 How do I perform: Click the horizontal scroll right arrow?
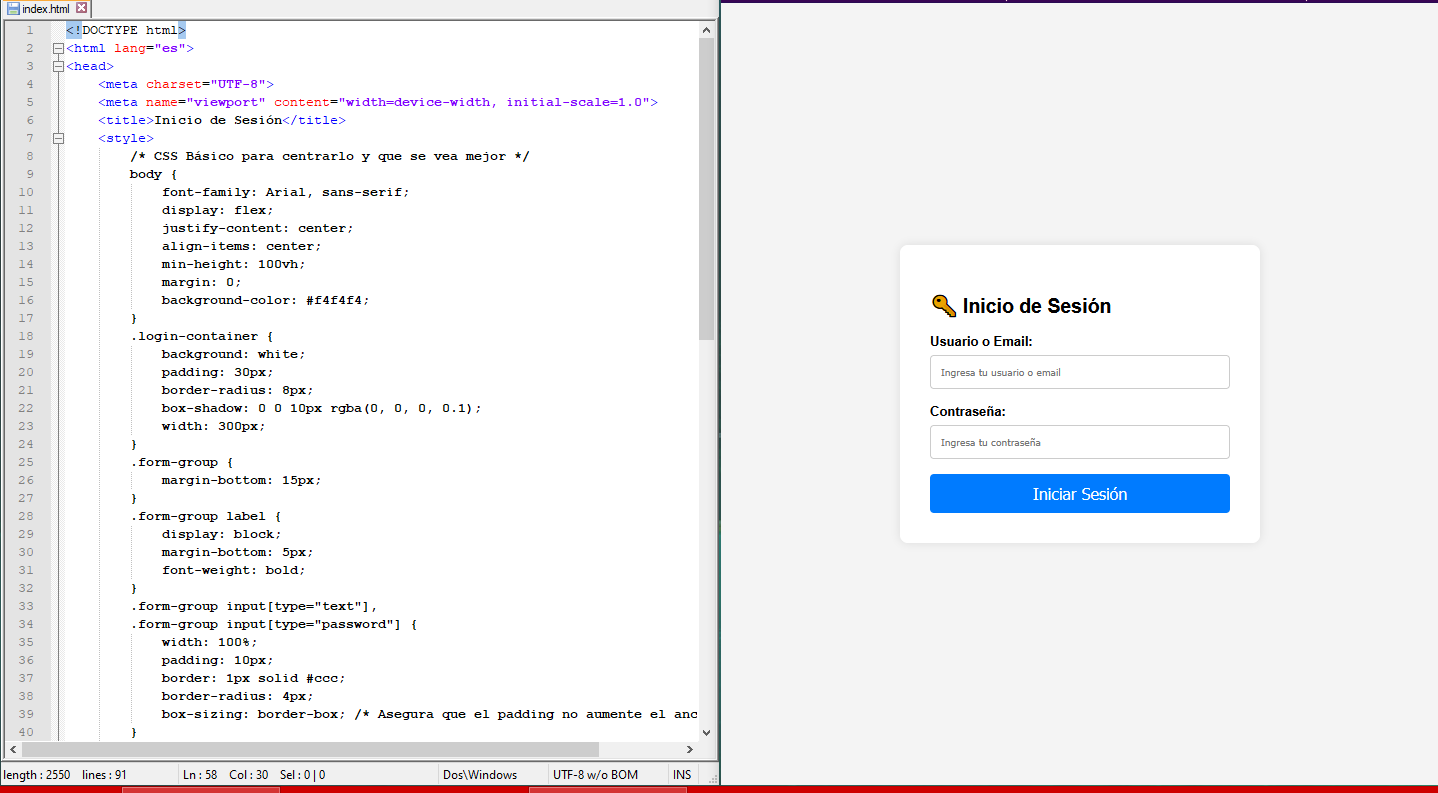point(689,749)
